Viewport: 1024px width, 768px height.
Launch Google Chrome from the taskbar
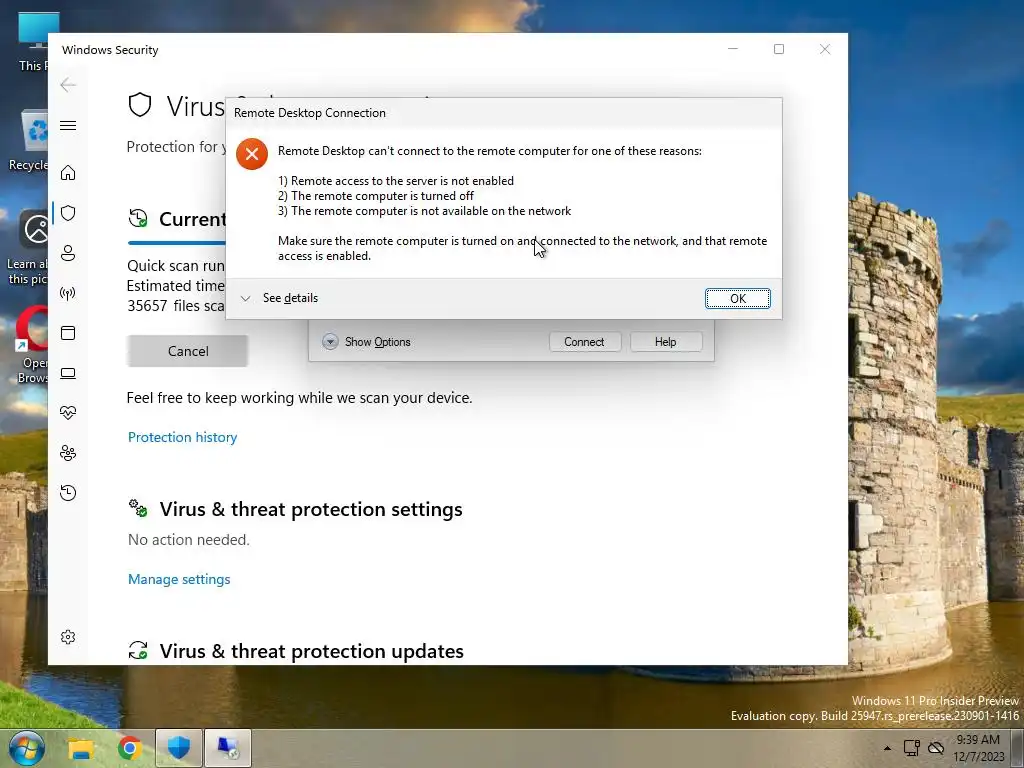(x=130, y=748)
